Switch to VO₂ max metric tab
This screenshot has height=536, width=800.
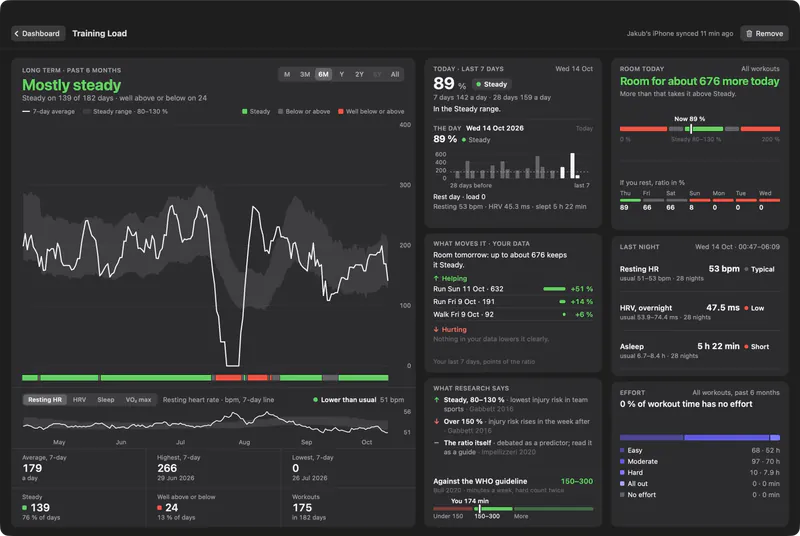(x=138, y=400)
